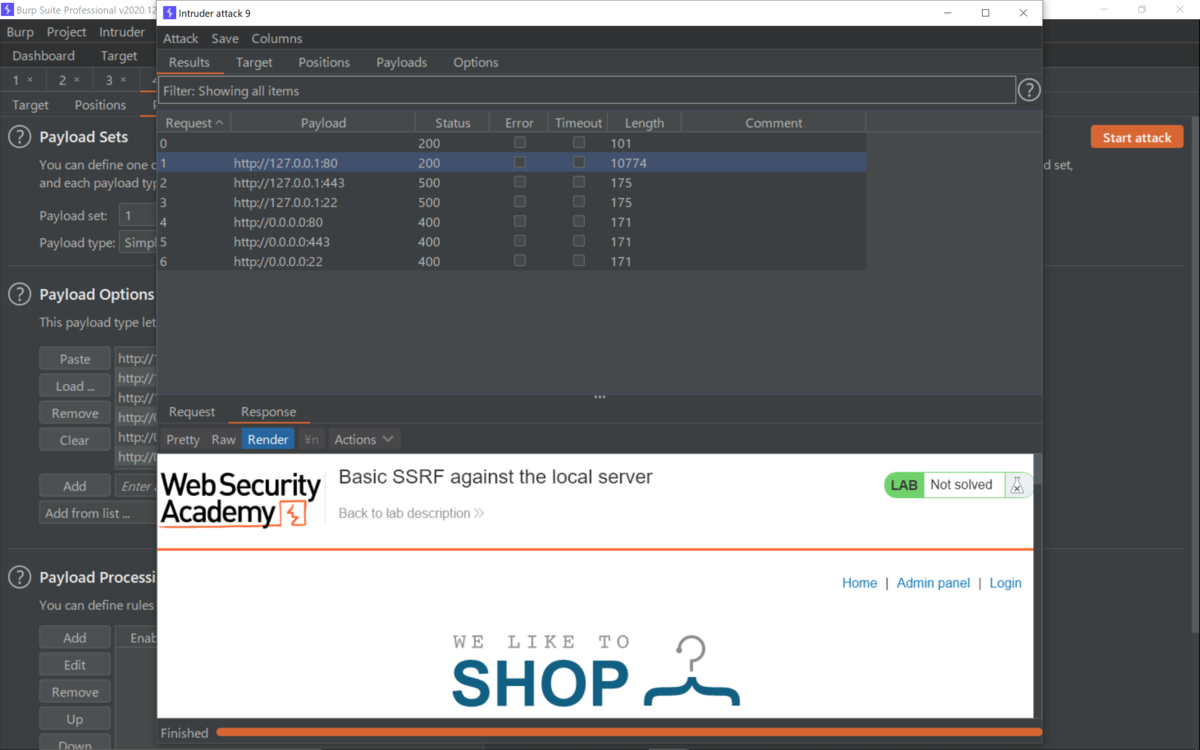The height and width of the screenshot is (750, 1200).
Task: Toggle Error checkbox for http://0.0.0.0:22 row
Action: click(x=519, y=261)
